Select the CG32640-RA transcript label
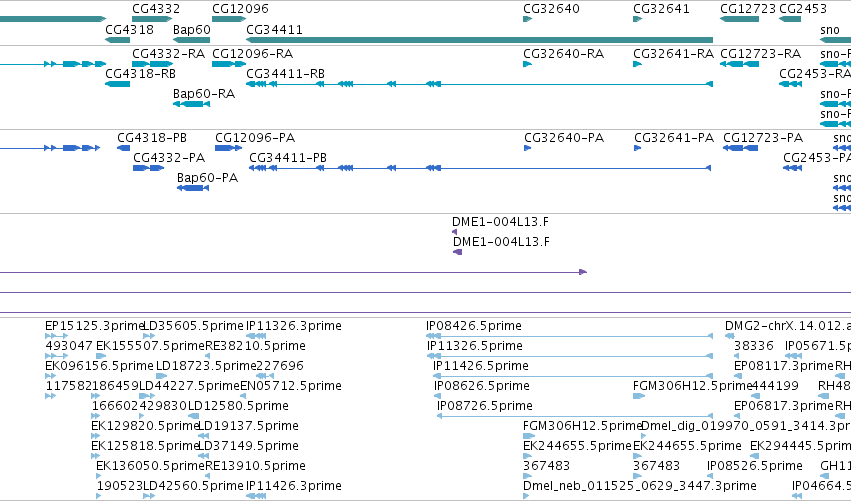Image resolution: width=851 pixels, height=501 pixels. click(x=563, y=54)
